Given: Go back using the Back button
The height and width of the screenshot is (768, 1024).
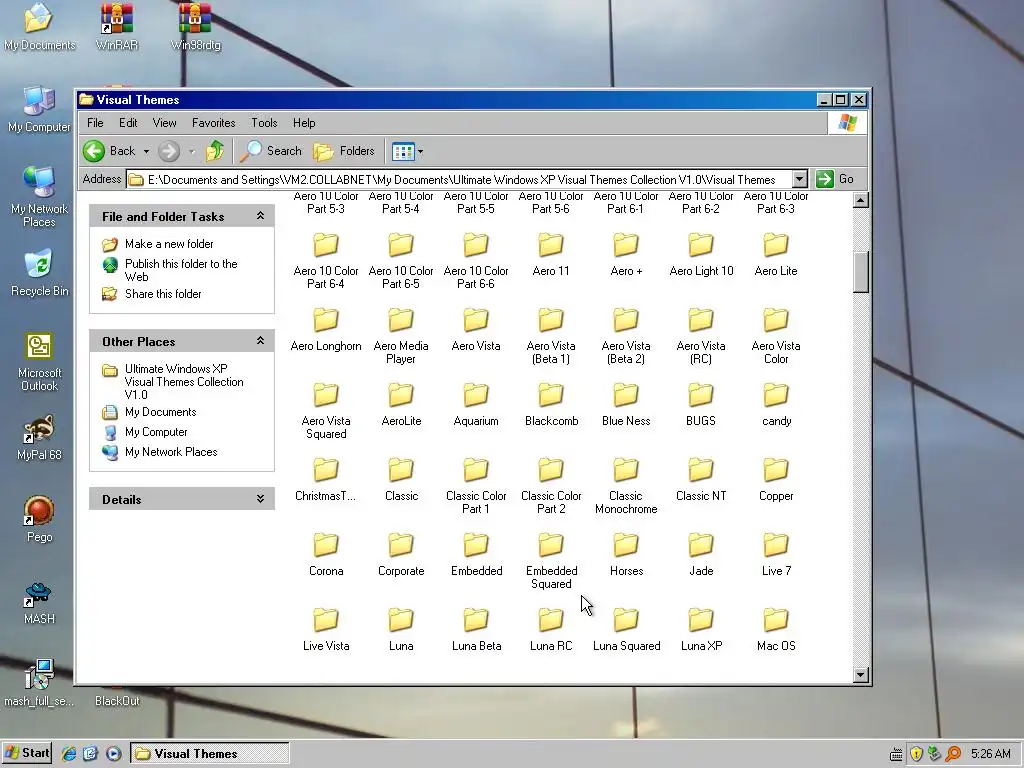Looking at the screenshot, I should click(x=110, y=151).
